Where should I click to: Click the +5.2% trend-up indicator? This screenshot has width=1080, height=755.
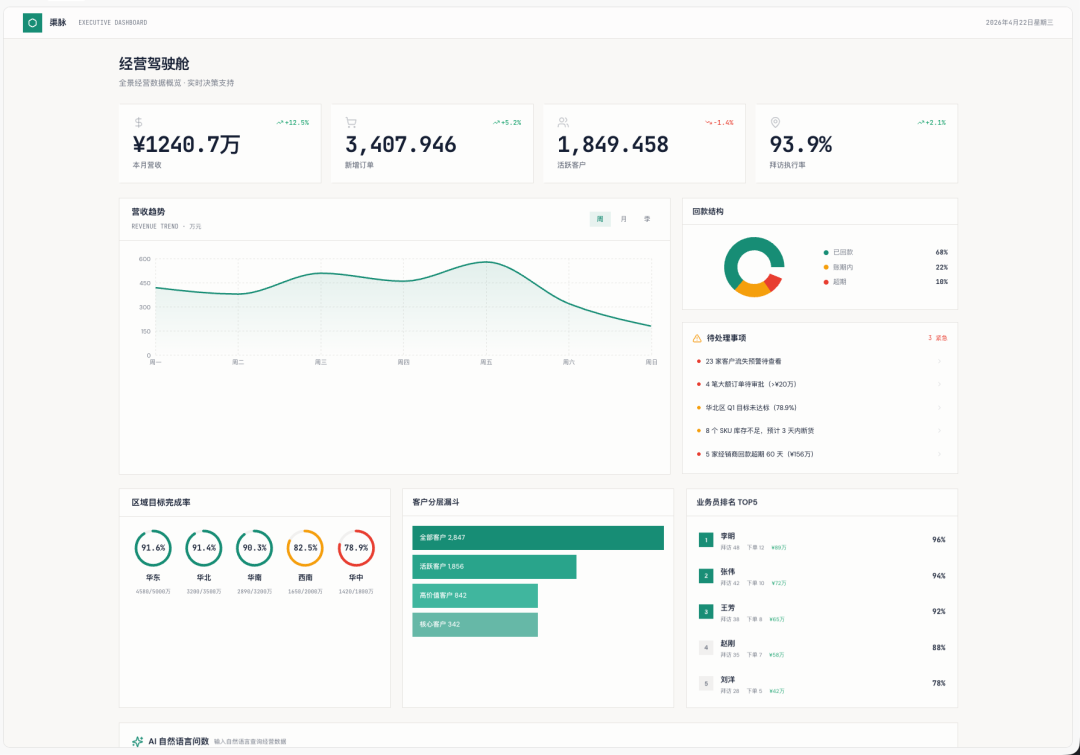(x=507, y=123)
